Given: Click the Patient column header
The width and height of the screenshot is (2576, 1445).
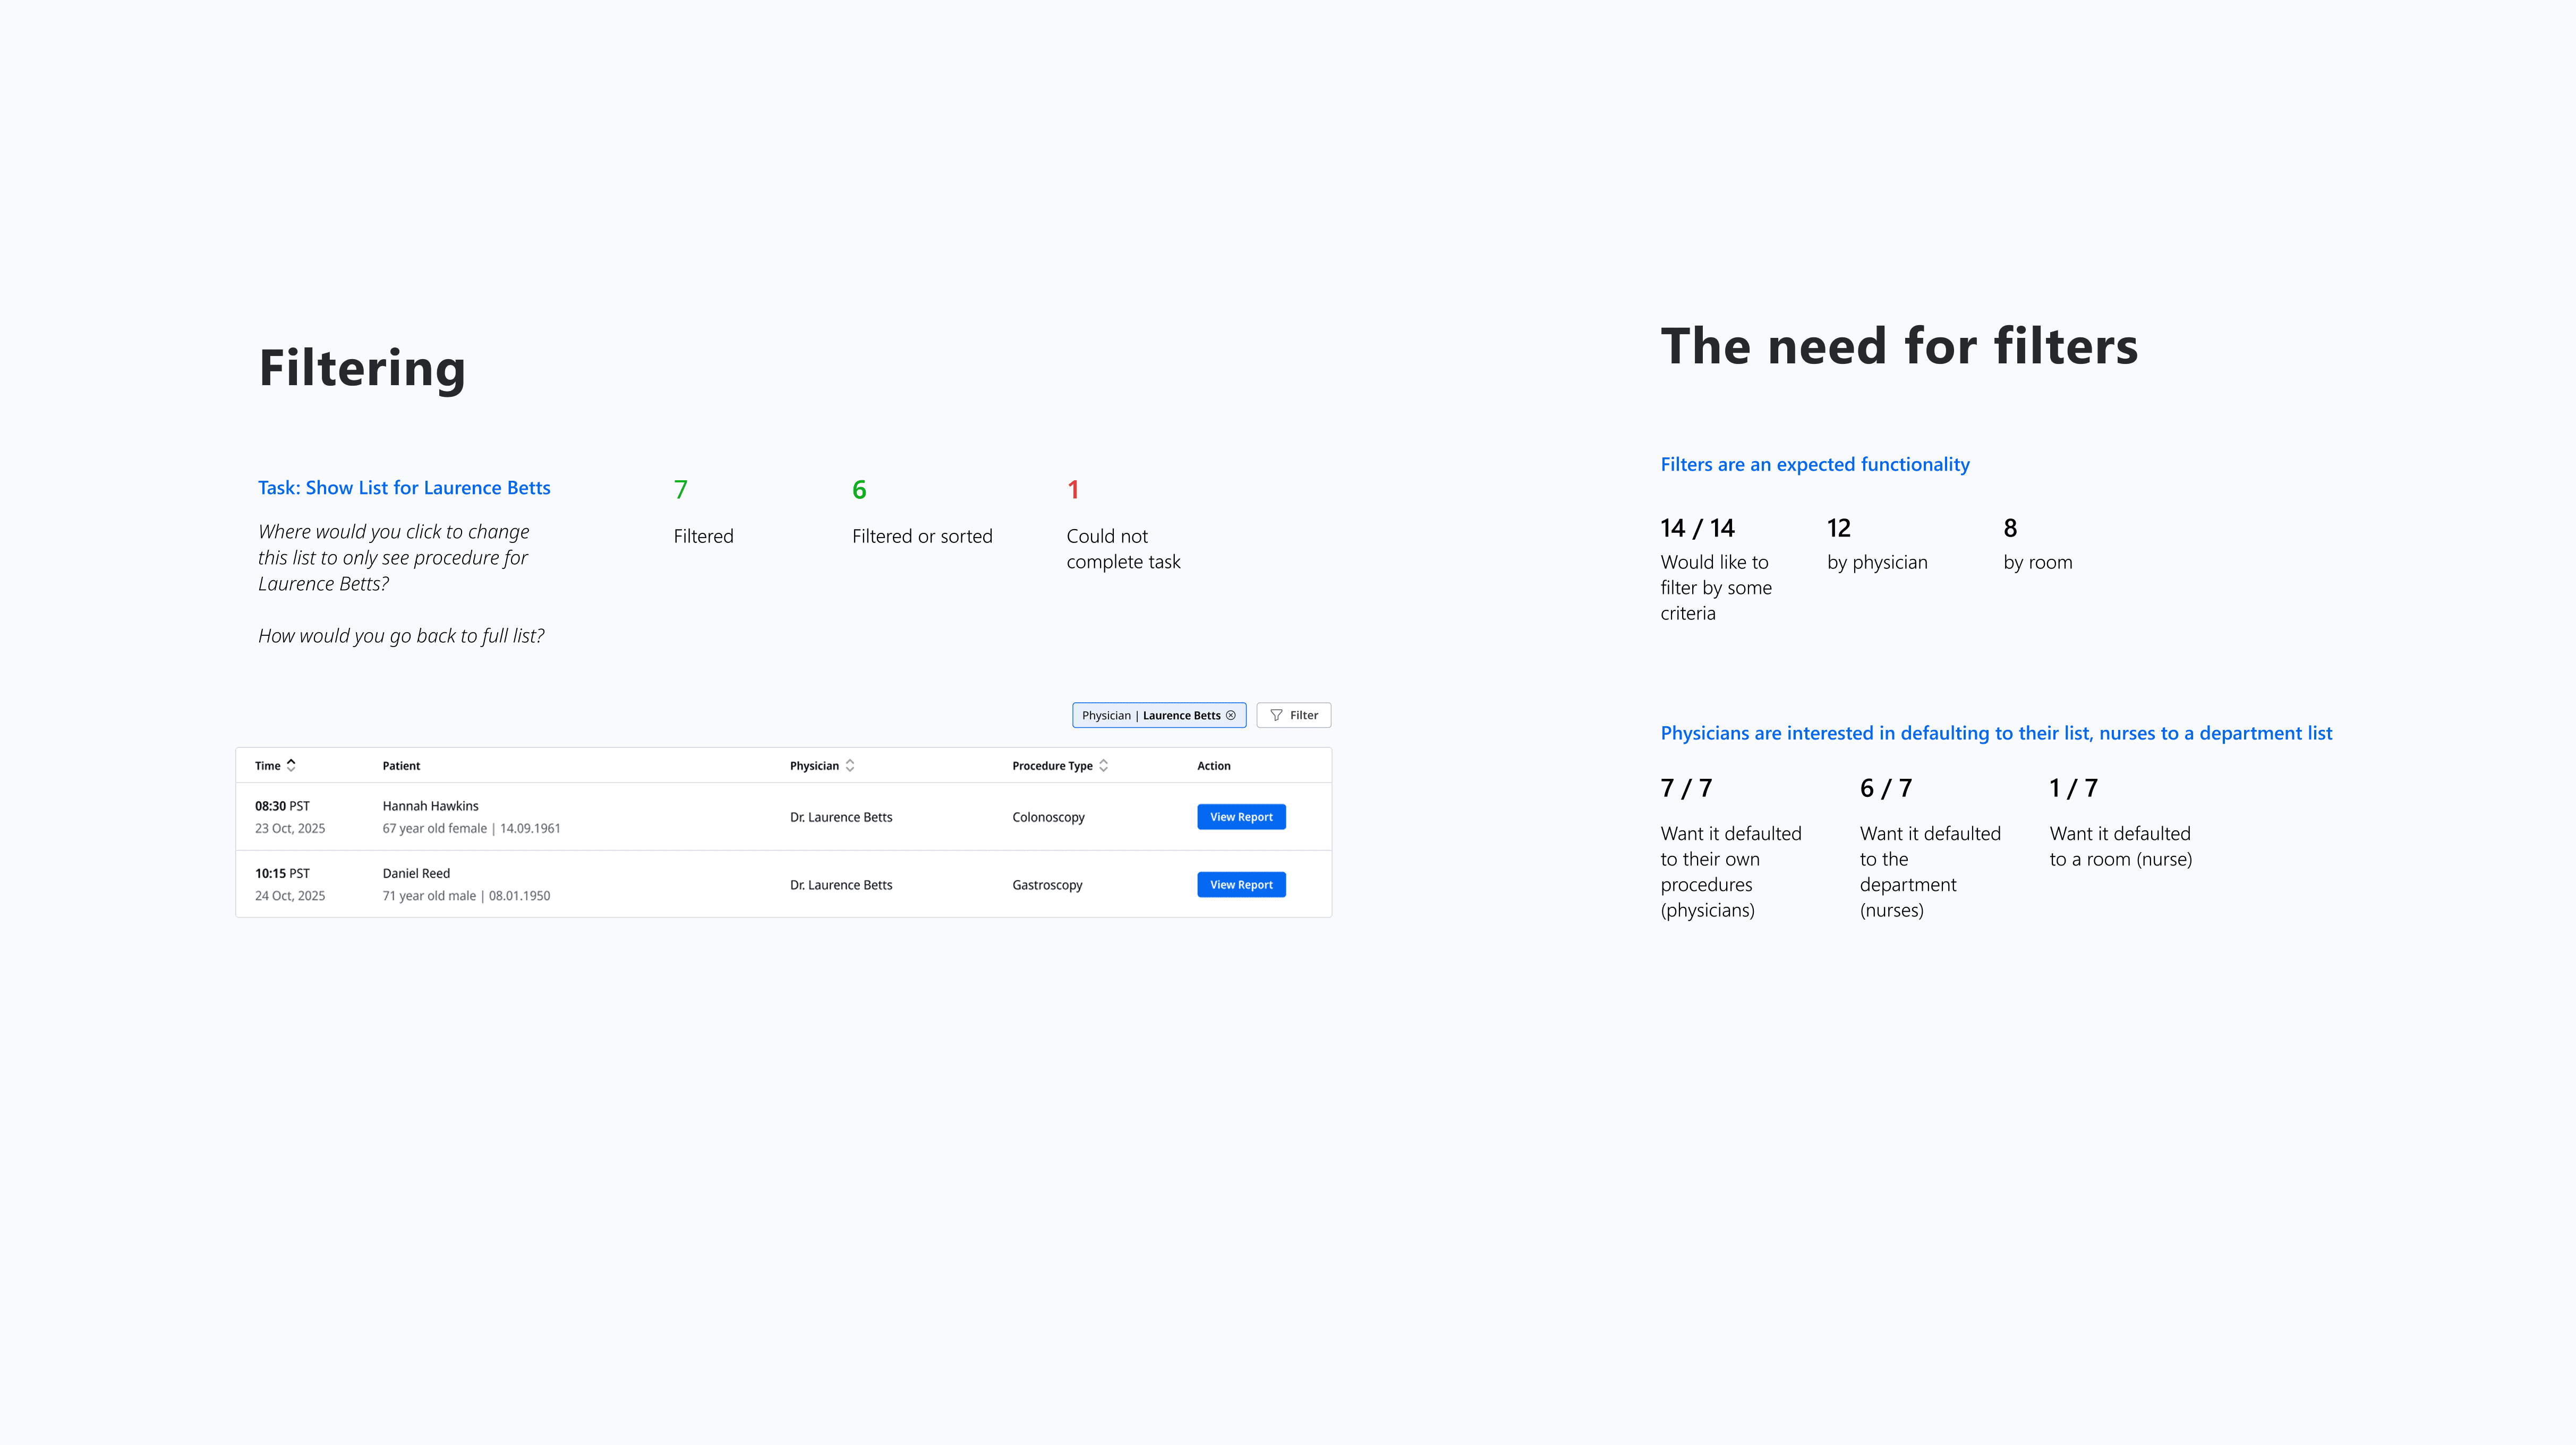Looking at the screenshot, I should point(401,766).
